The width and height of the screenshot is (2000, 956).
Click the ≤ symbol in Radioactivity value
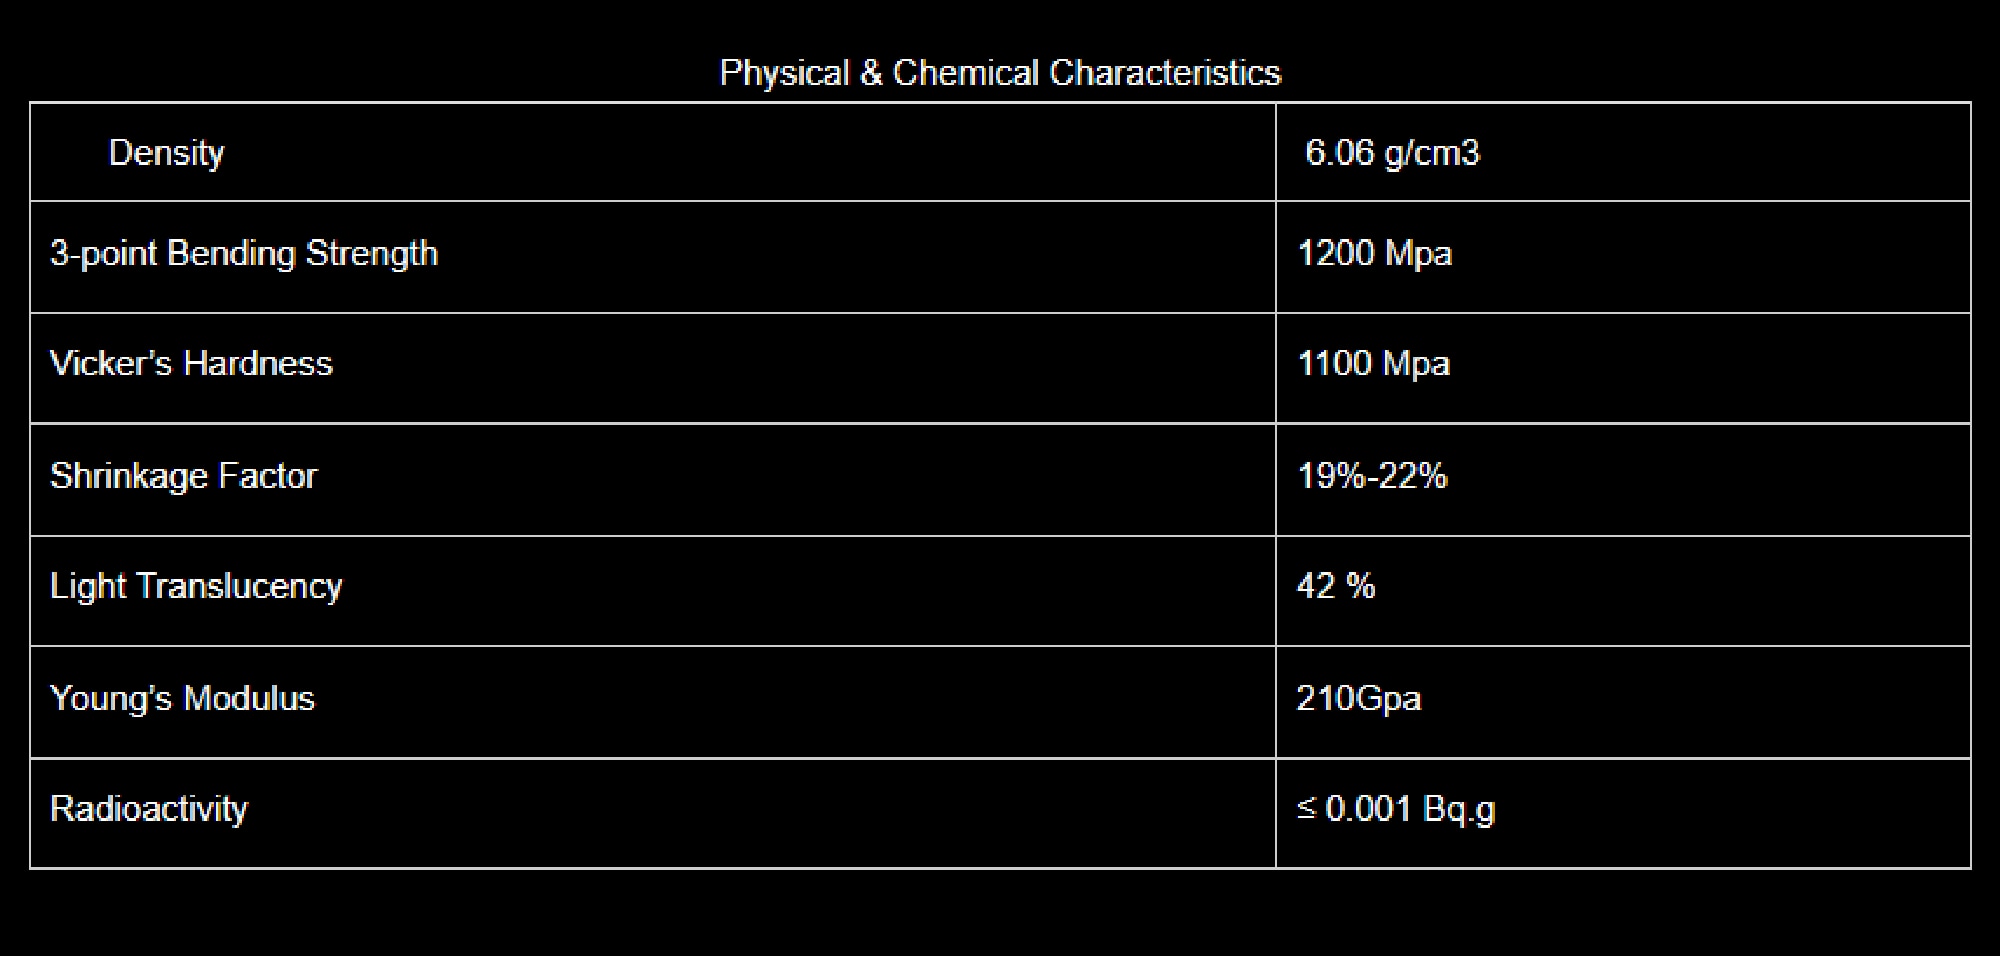(x=1306, y=808)
